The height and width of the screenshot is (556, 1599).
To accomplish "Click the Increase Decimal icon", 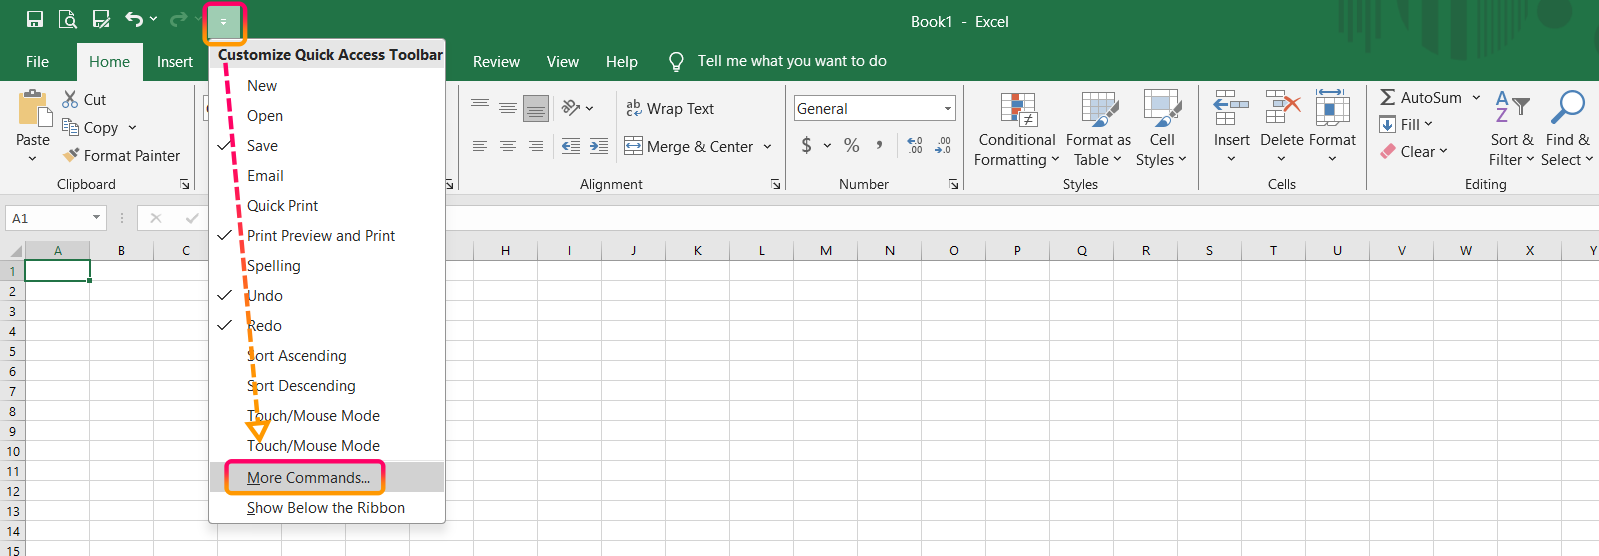I will click(915, 145).
